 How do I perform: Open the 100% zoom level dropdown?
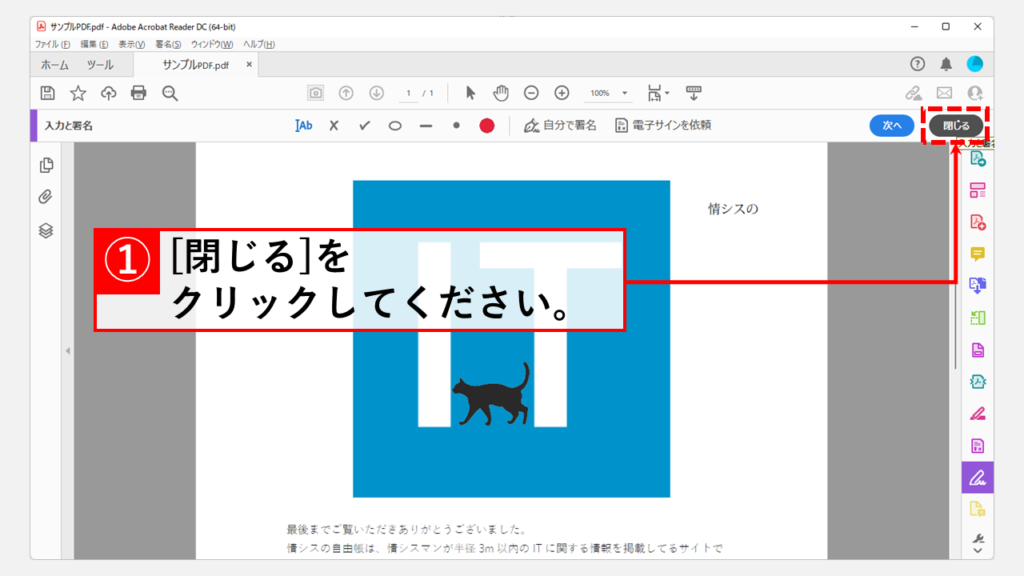coord(606,93)
